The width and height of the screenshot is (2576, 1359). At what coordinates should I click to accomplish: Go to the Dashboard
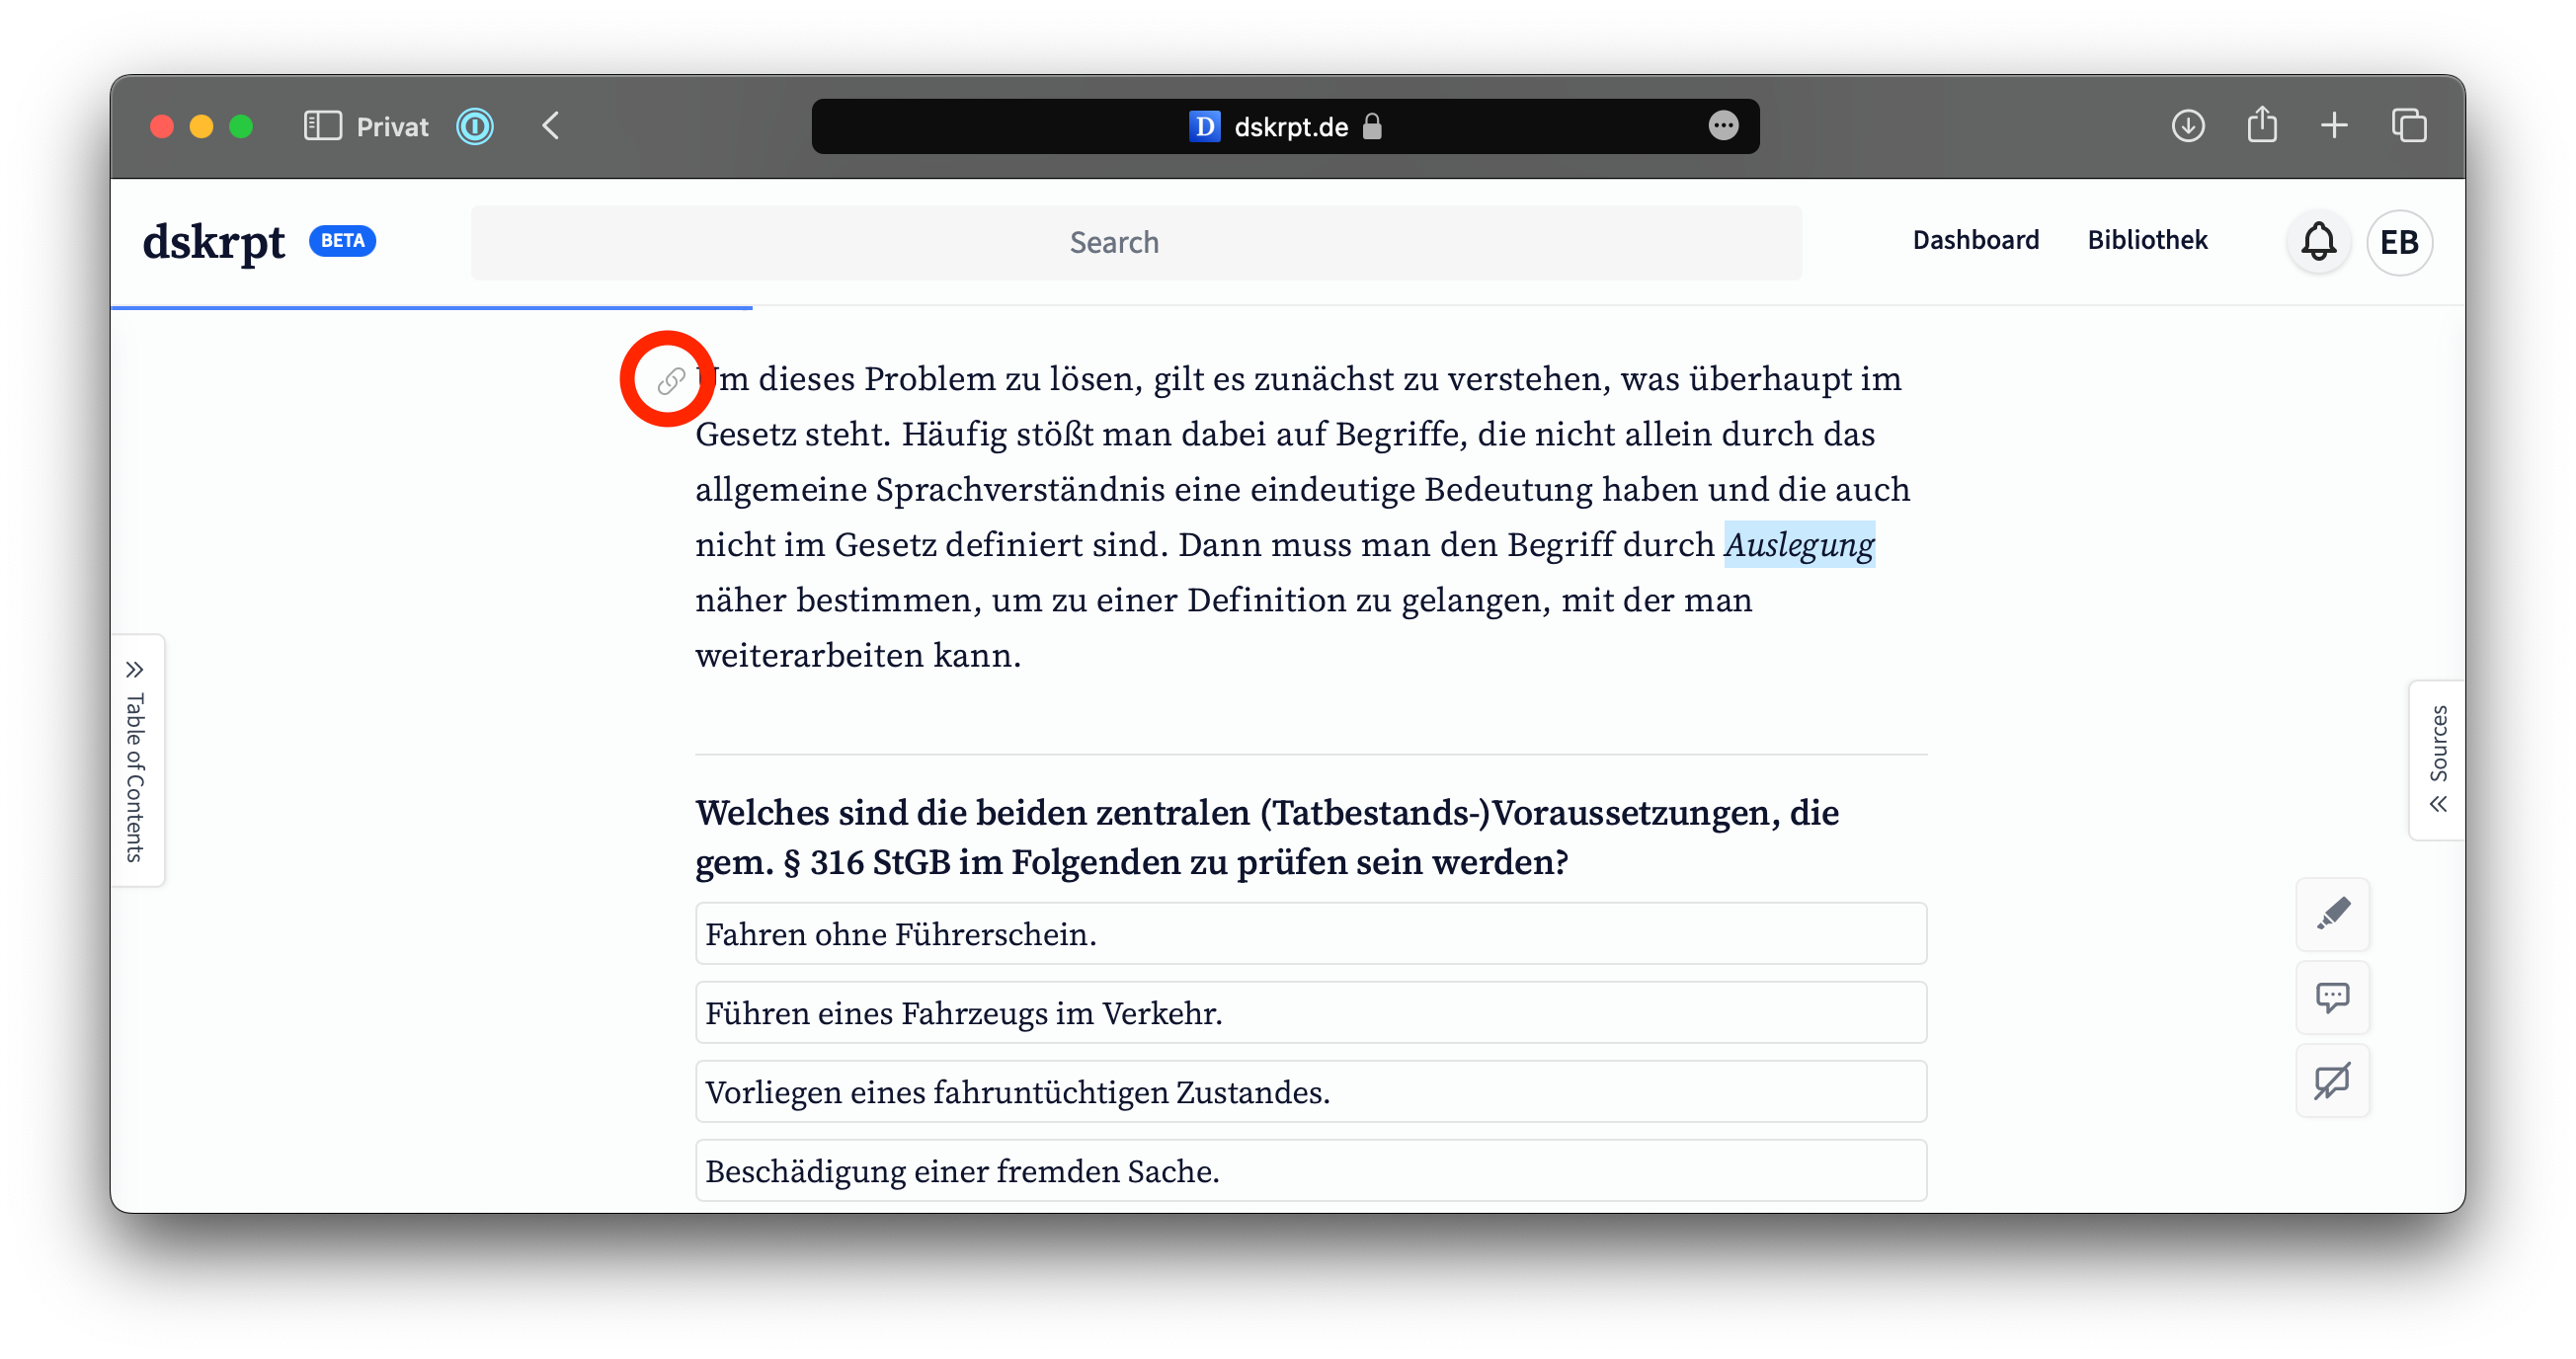click(1975, 240)
